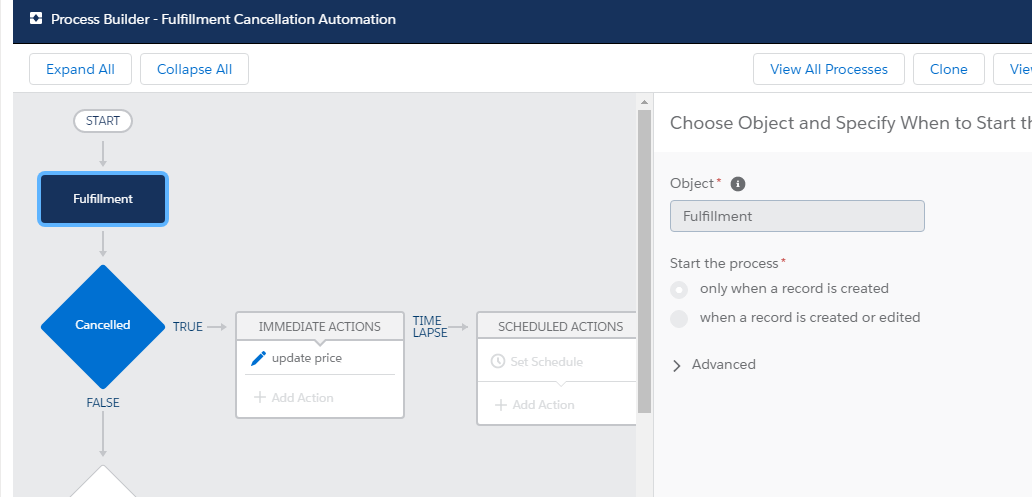Click Expand All button
The width and height of the screenshot is (1032, 497).
pos(80,69)
